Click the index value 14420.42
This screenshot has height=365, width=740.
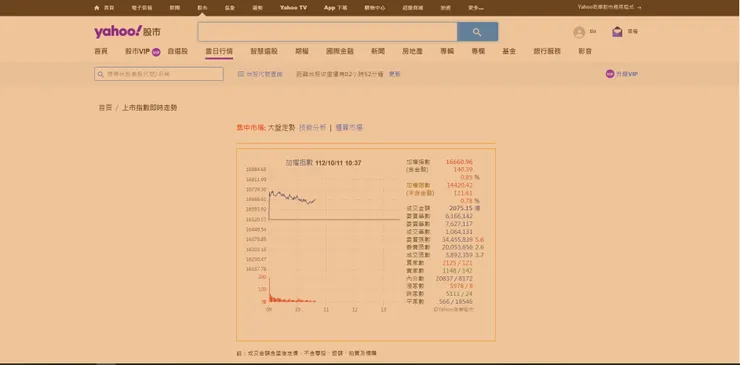(459, 185)
